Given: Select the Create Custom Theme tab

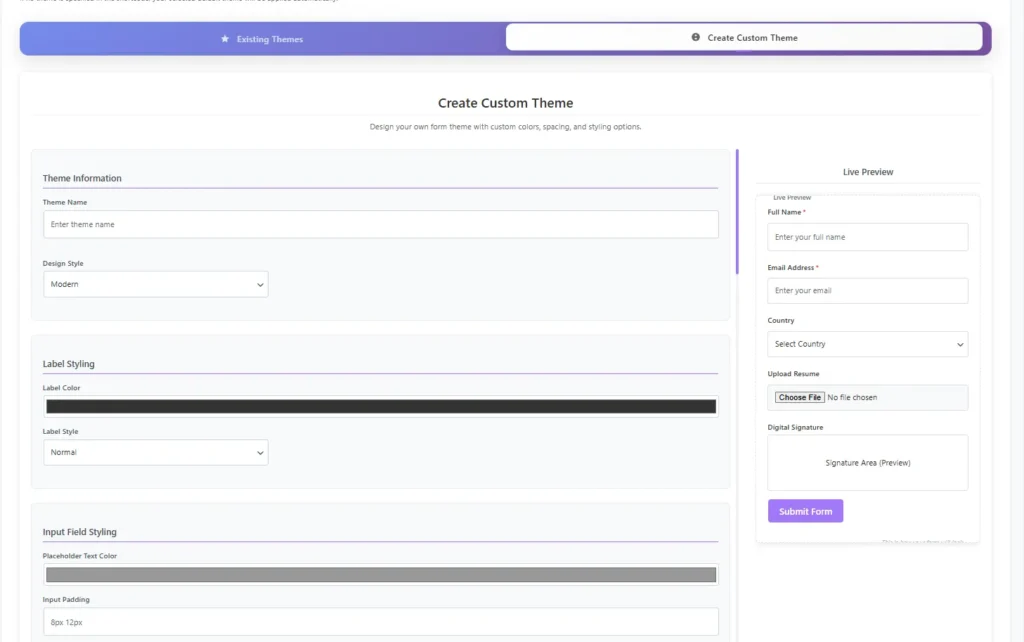Looking at the screenshot, I should point(744,37).
